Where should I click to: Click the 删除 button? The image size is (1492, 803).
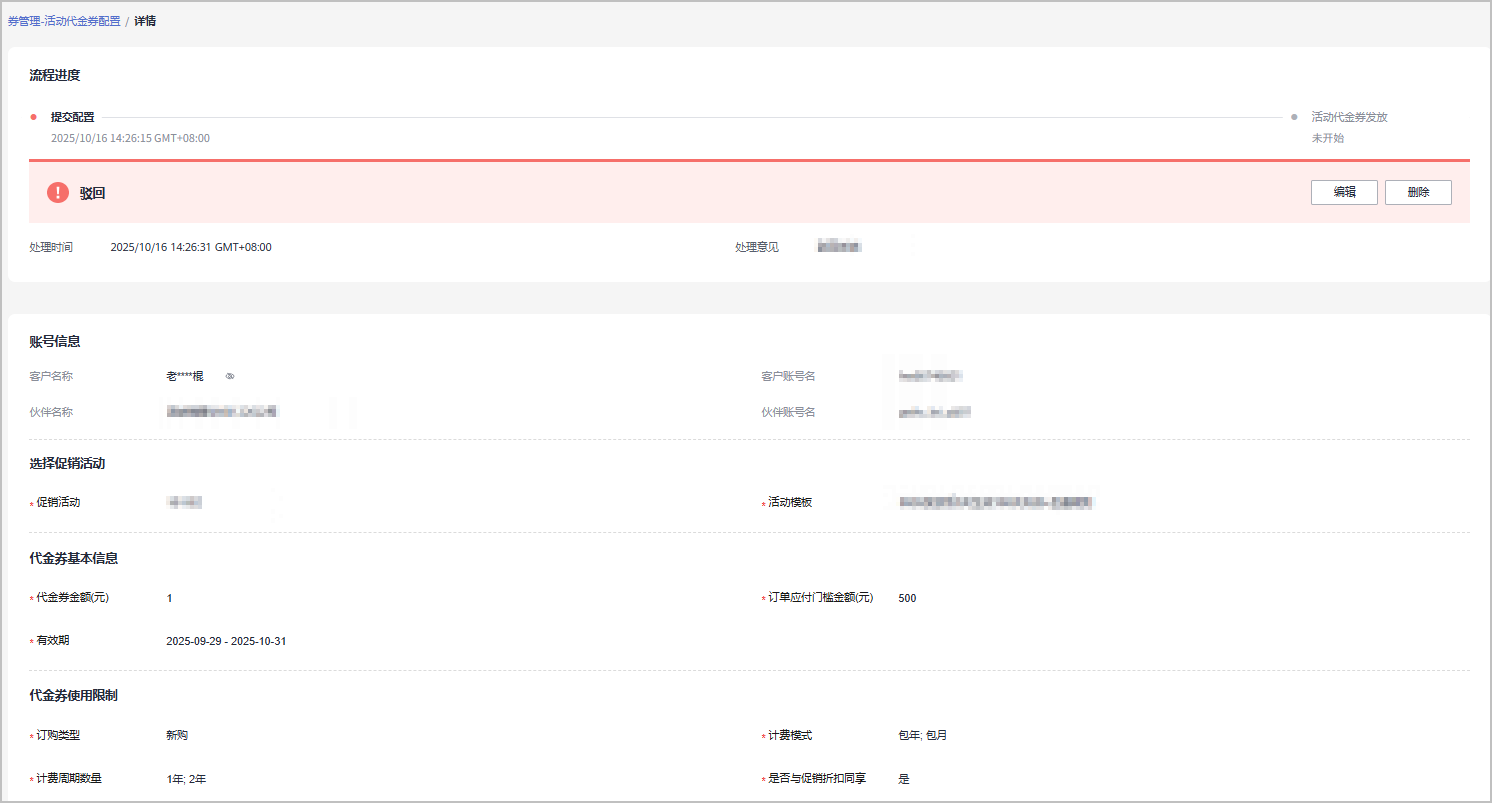tap(1418, 193)
